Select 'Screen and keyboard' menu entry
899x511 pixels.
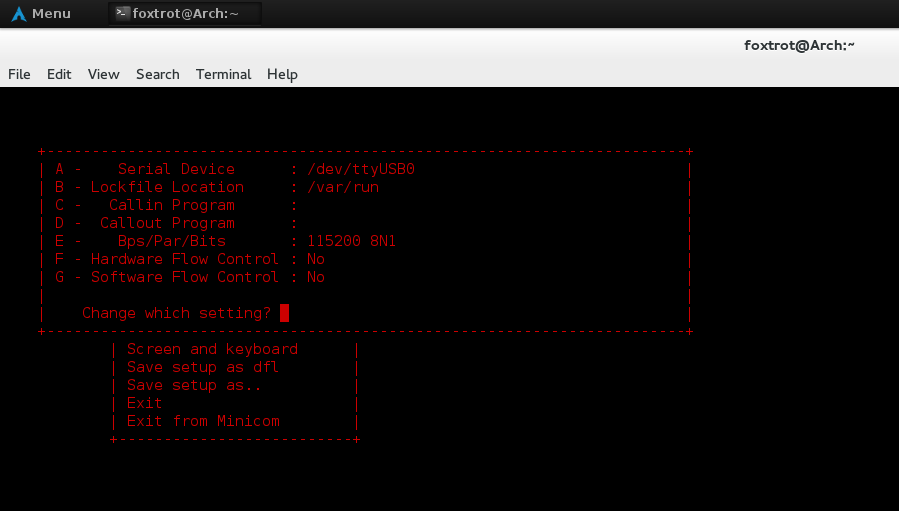click(x=212, y=349)
